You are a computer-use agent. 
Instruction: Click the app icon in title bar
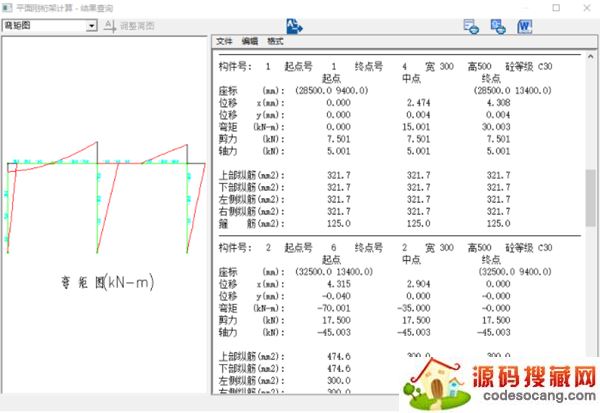coord(7,8)
